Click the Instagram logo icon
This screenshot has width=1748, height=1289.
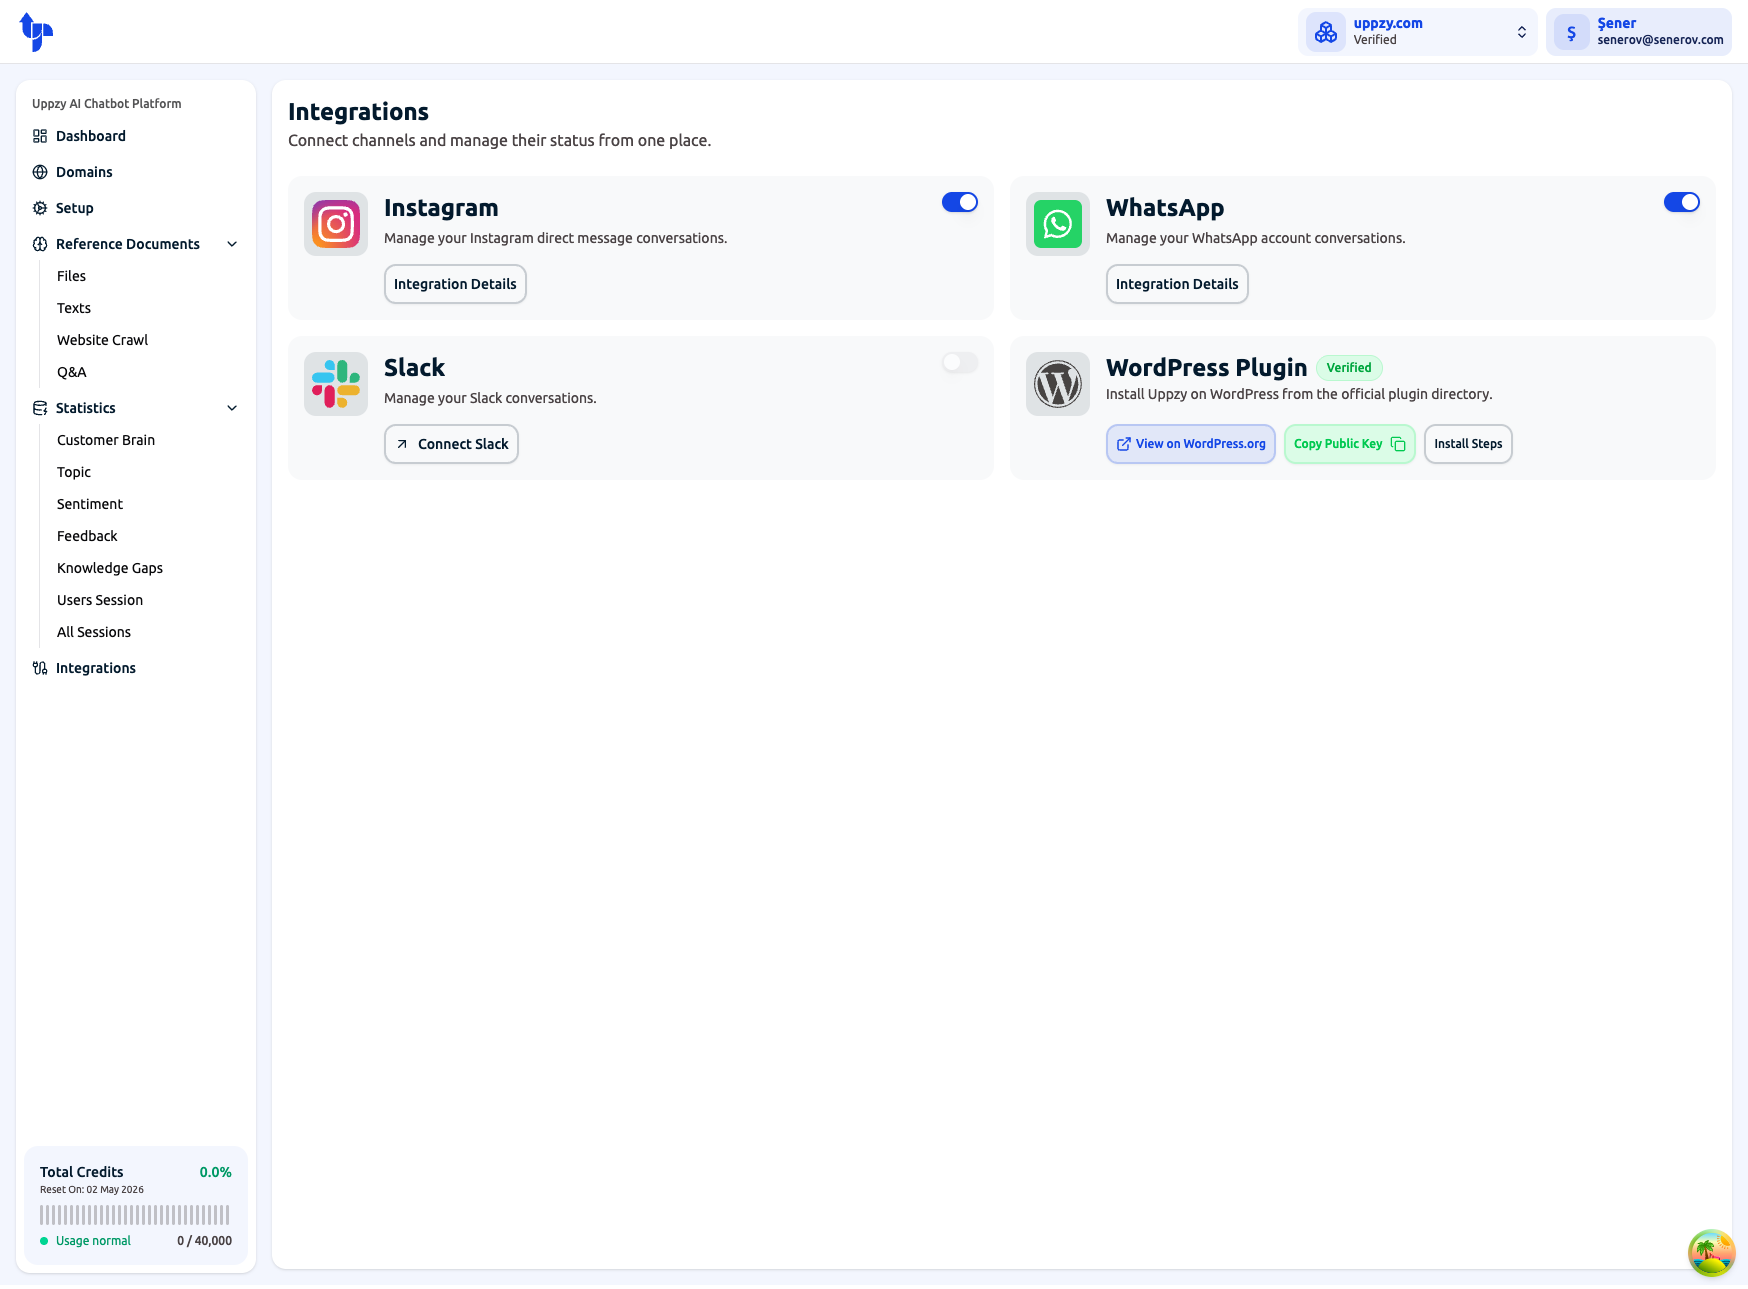[x=336, y=224]
